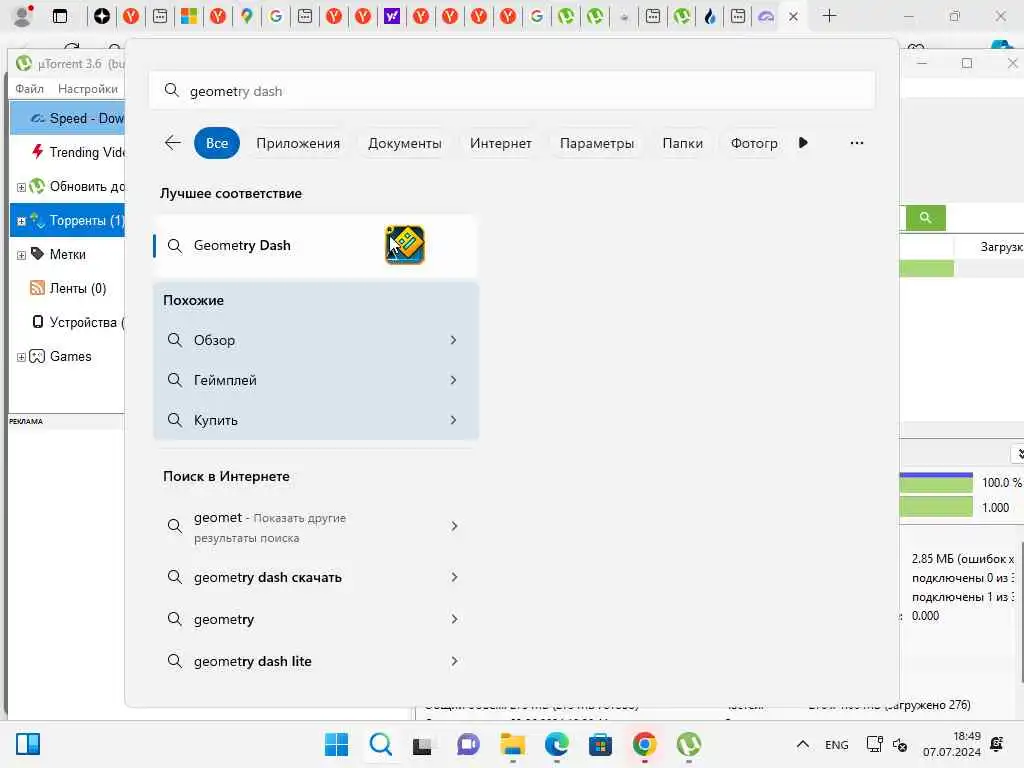The width and height of the screenshot is (1024, 768).
Task: Expand the Games tree node in uTorrent
Action: (x=21, y=357)
